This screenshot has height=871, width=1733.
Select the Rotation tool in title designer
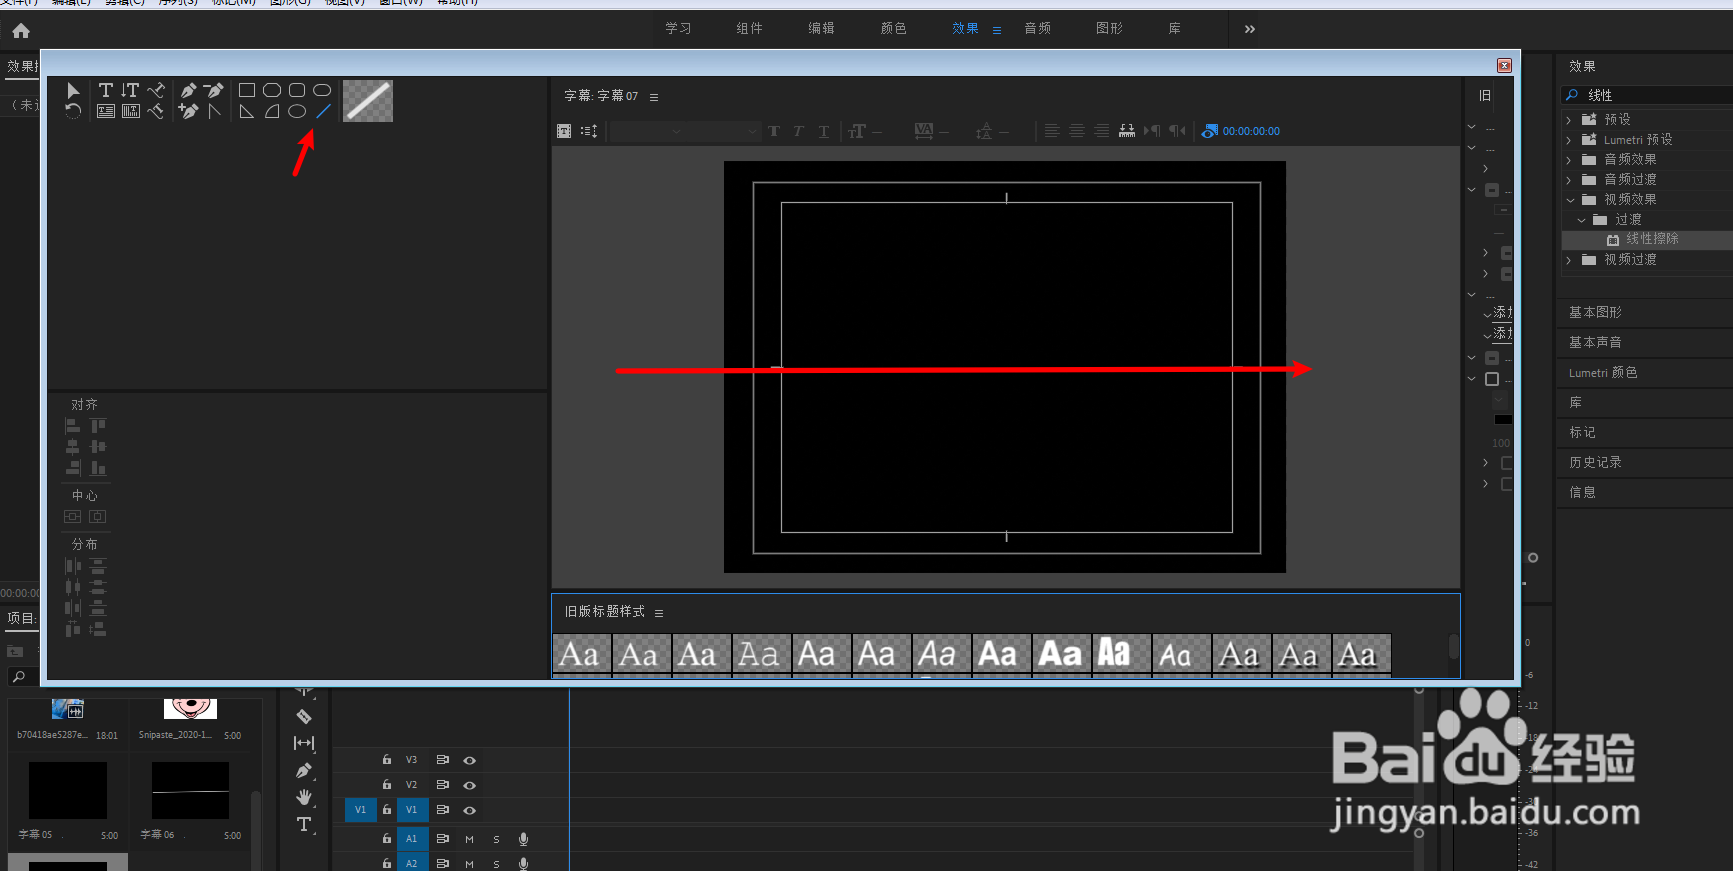(73, 111)
